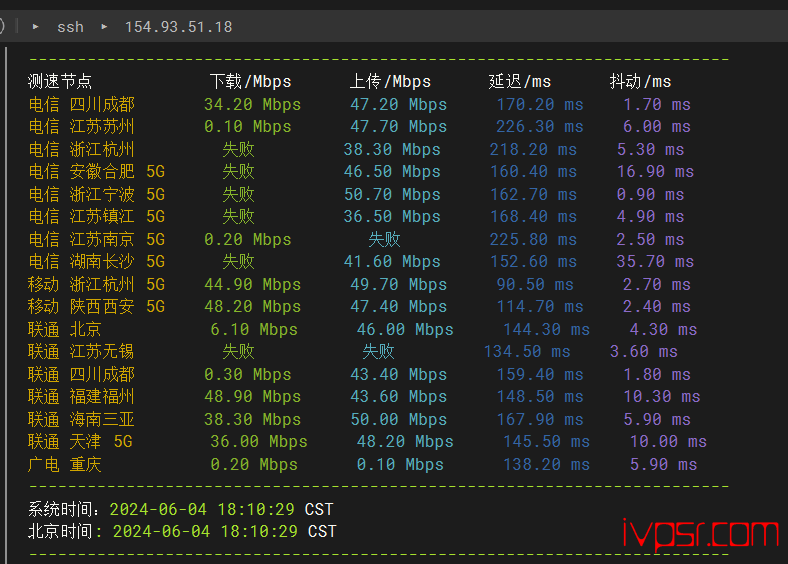788x564 pixels.
Task: Select 138.20 ms latency value
Action: (546, 464)
